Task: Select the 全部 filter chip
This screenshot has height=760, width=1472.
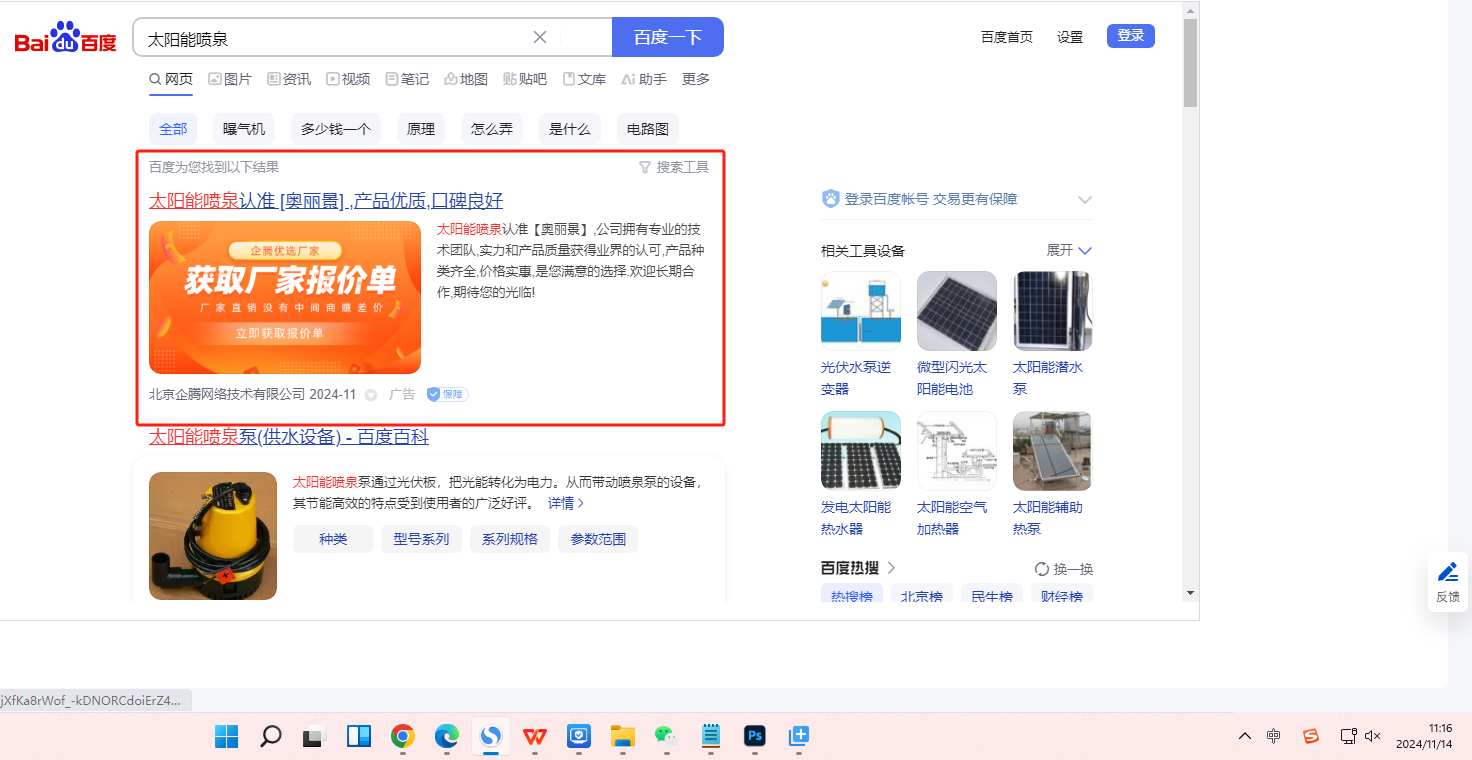Action: tap(173, 129)
